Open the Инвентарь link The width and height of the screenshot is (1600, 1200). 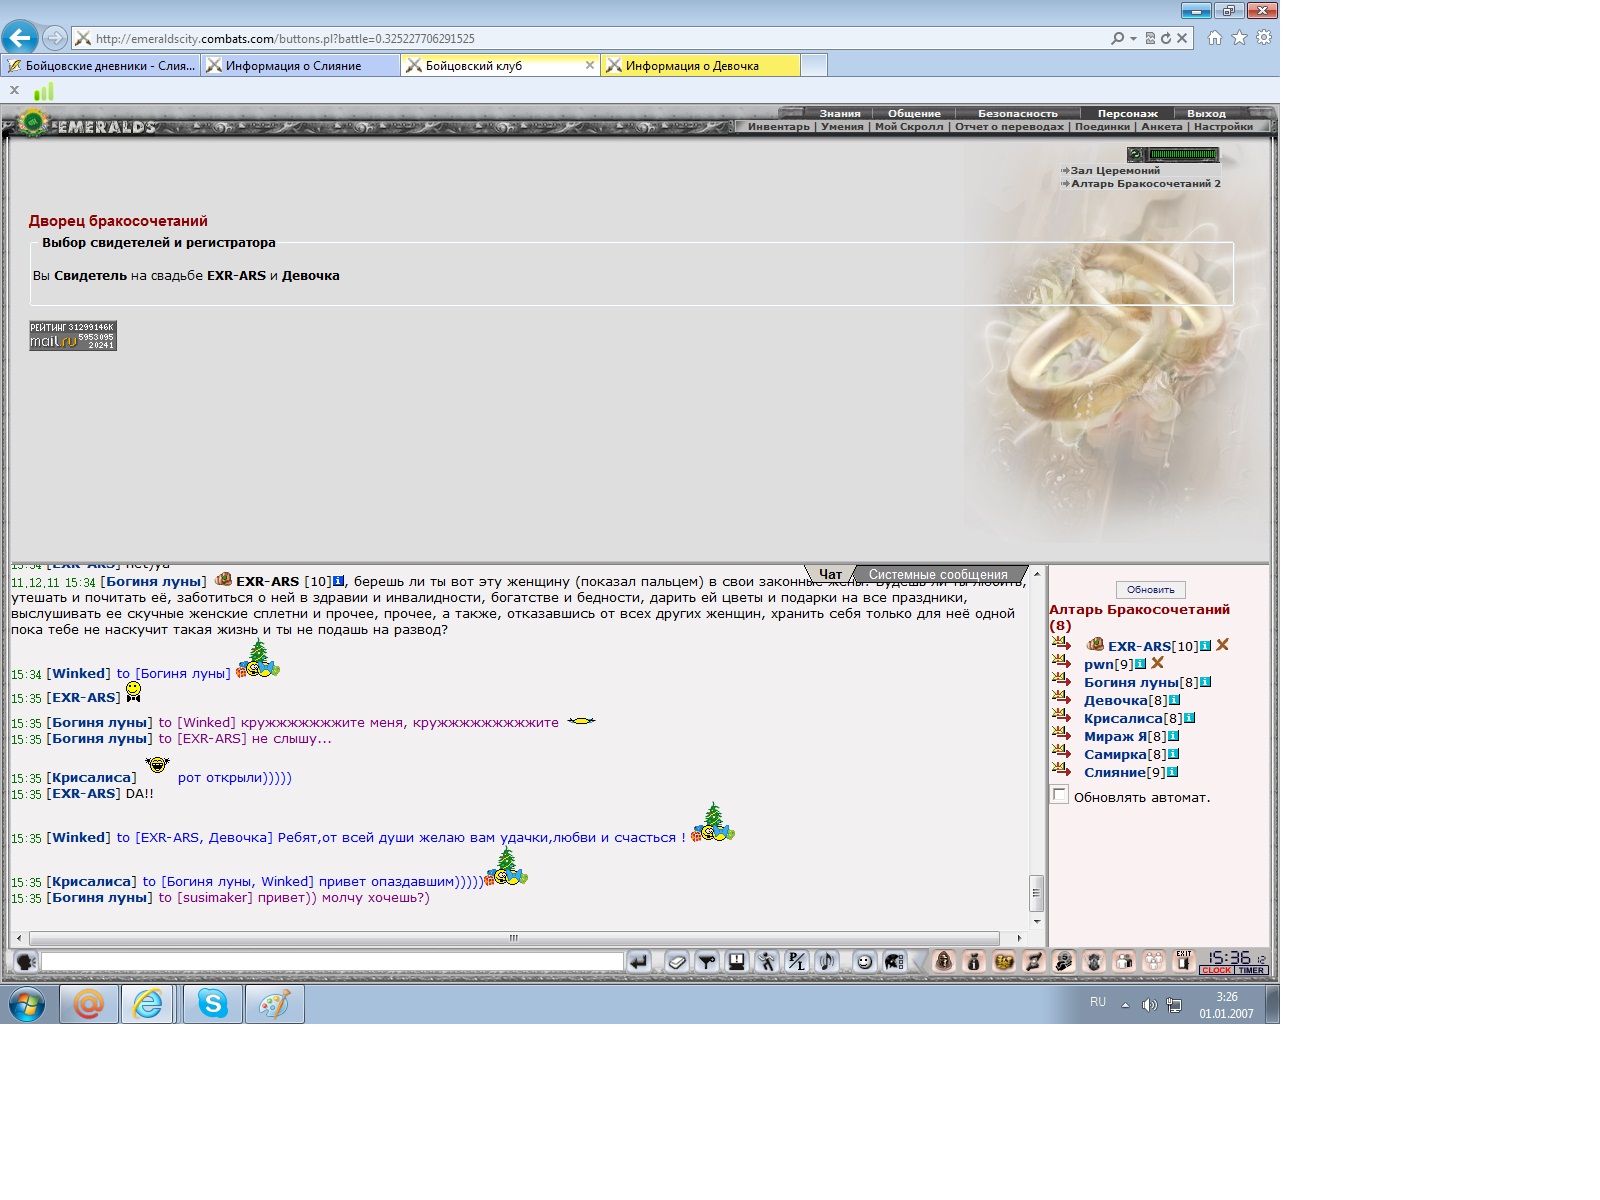778,127
